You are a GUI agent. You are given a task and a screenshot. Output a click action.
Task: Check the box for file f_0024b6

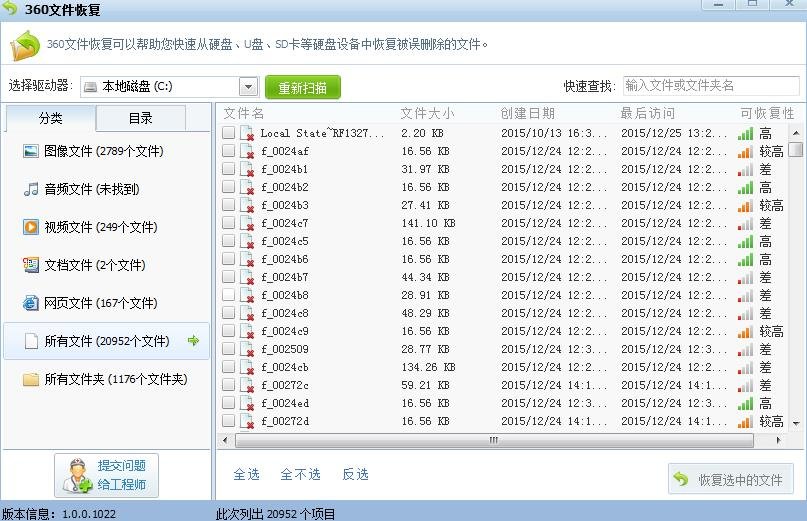pyautogui.click(x=229, y=259)
